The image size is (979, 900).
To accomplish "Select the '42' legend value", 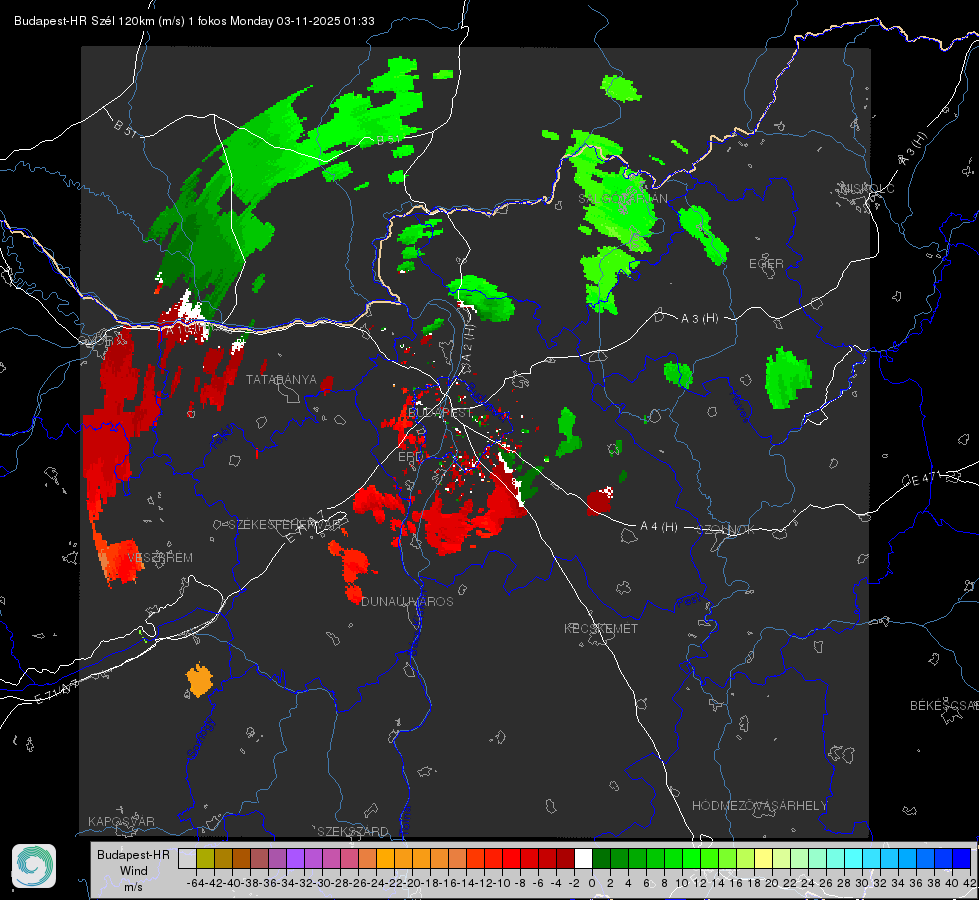I will click(x=970, y=883).
